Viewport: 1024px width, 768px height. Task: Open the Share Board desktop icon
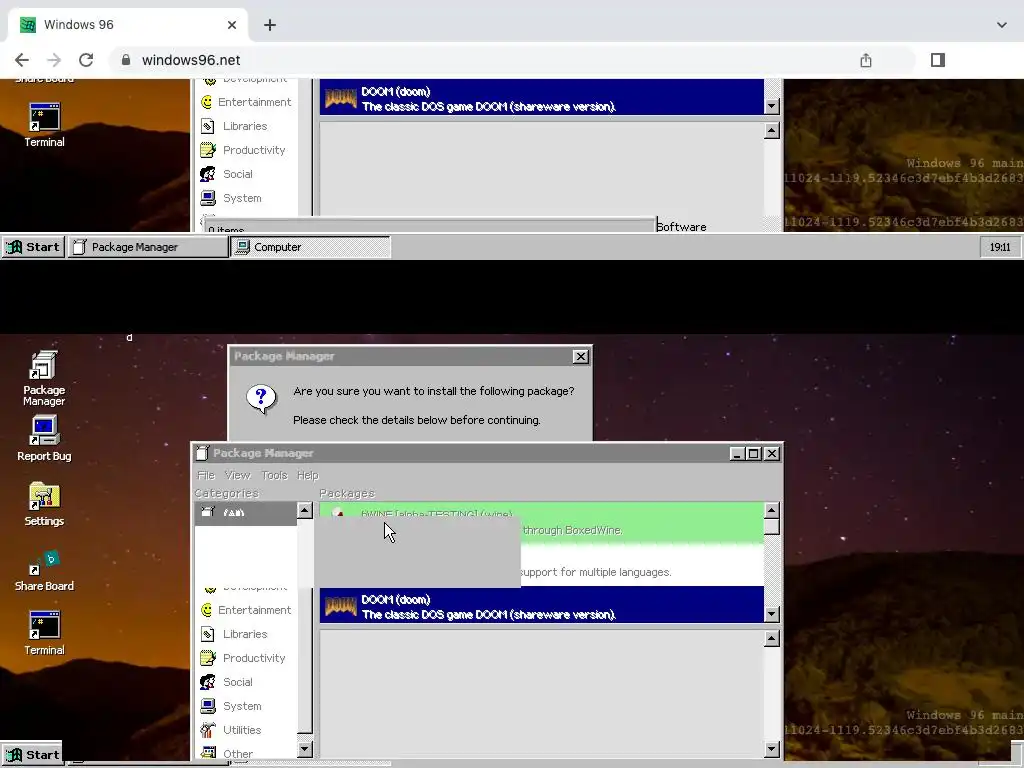tap(44, 571)
